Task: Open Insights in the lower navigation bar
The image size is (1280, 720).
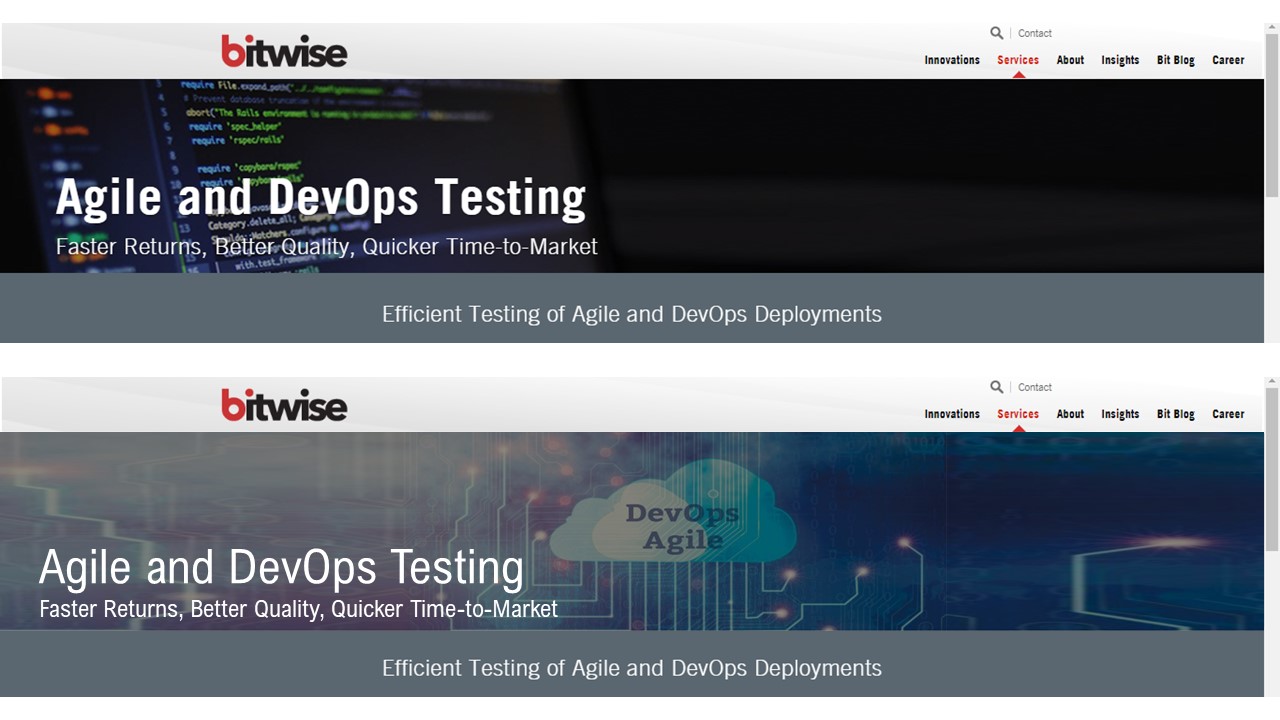Action: (1120, 414)
